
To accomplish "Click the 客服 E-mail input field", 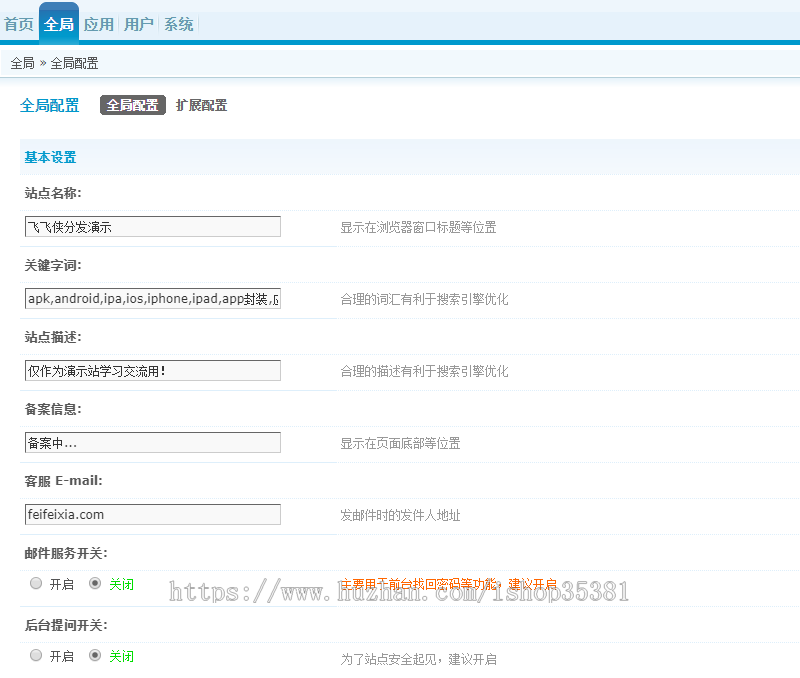I will point(153,514).
